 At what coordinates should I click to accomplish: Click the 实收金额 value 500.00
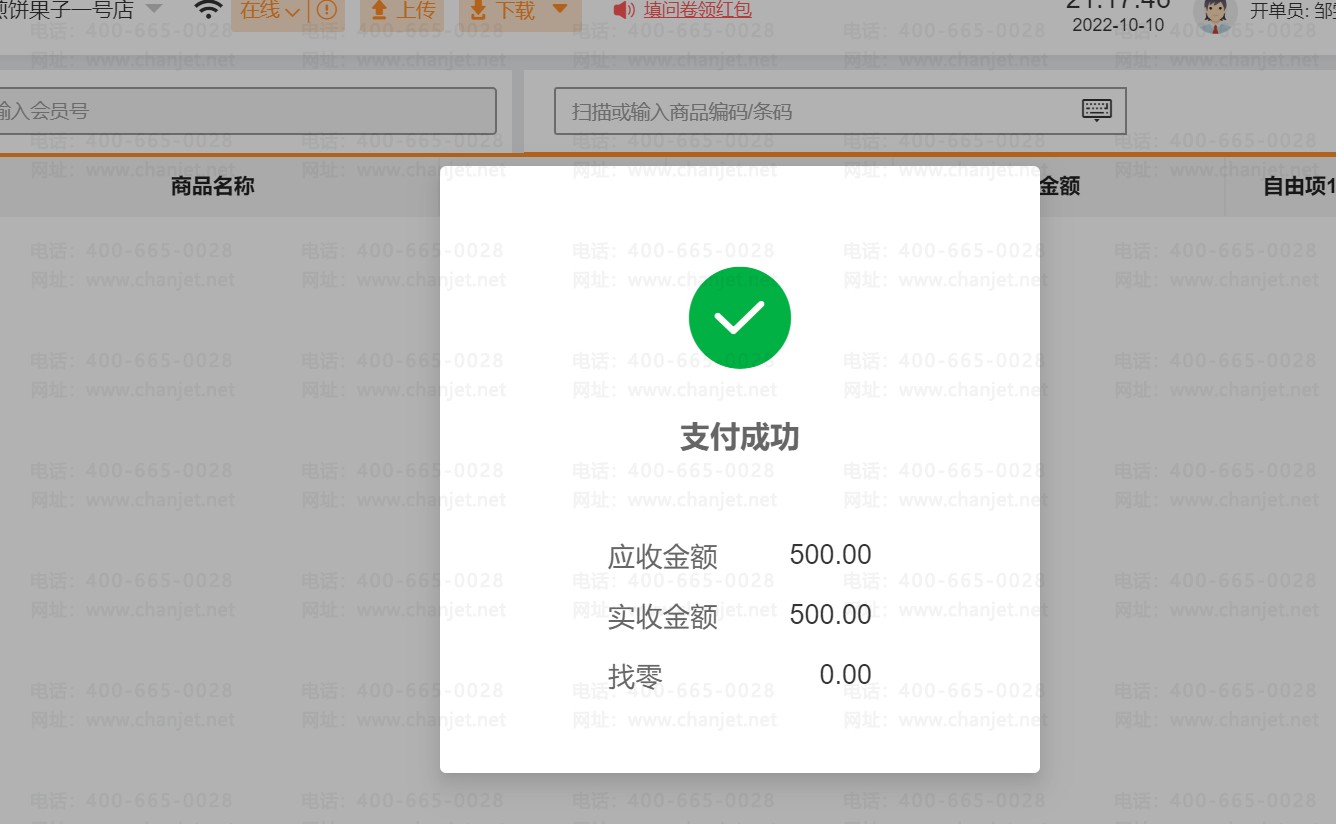click(x=830, y=615)
